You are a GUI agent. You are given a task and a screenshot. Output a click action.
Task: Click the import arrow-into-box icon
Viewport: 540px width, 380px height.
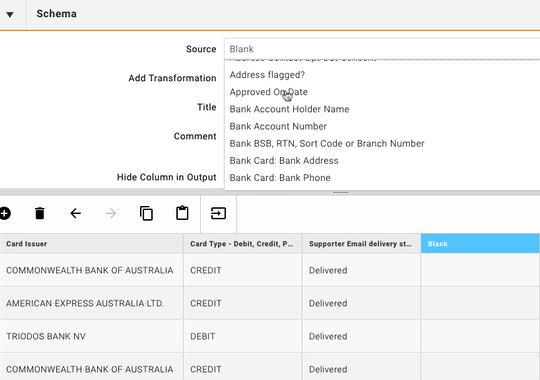click(218, 213)
